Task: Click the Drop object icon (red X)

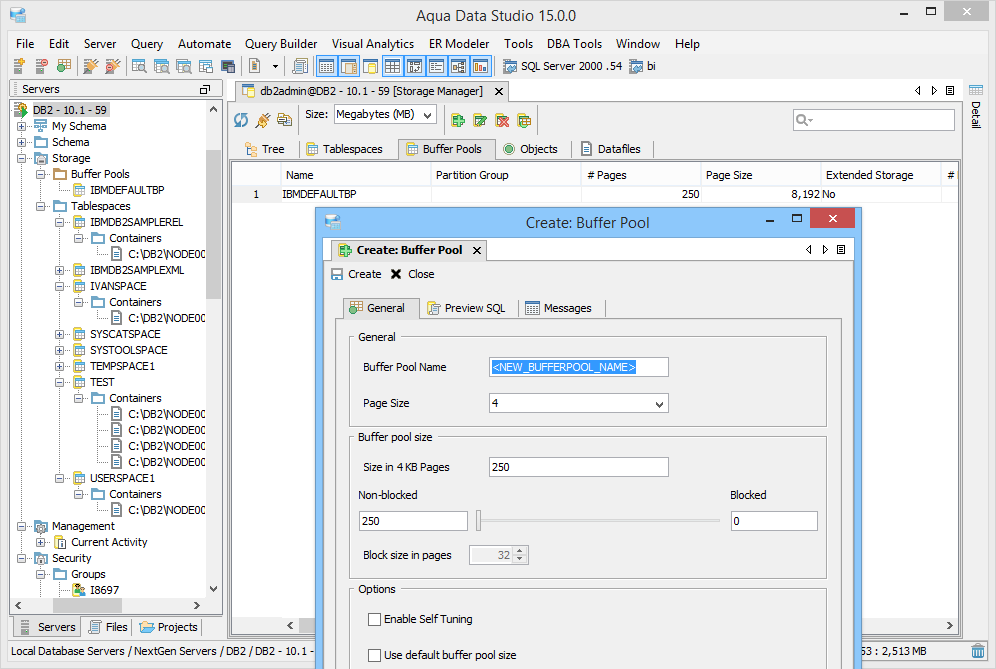Action: pyautogui.click(x=502, y=119)
